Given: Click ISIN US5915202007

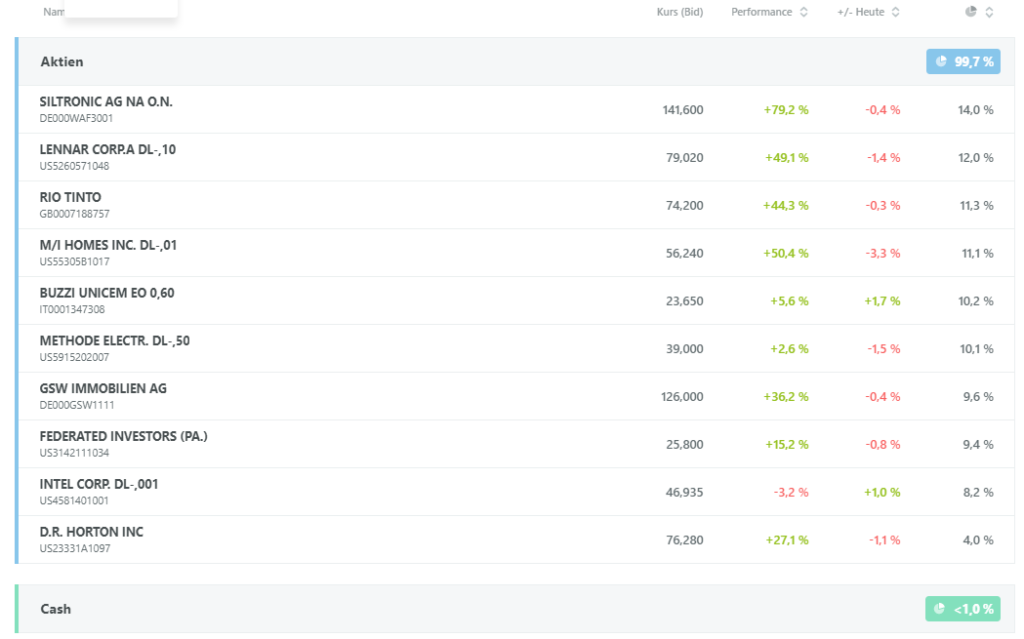Looking at the screenshot, I should 74,357.
